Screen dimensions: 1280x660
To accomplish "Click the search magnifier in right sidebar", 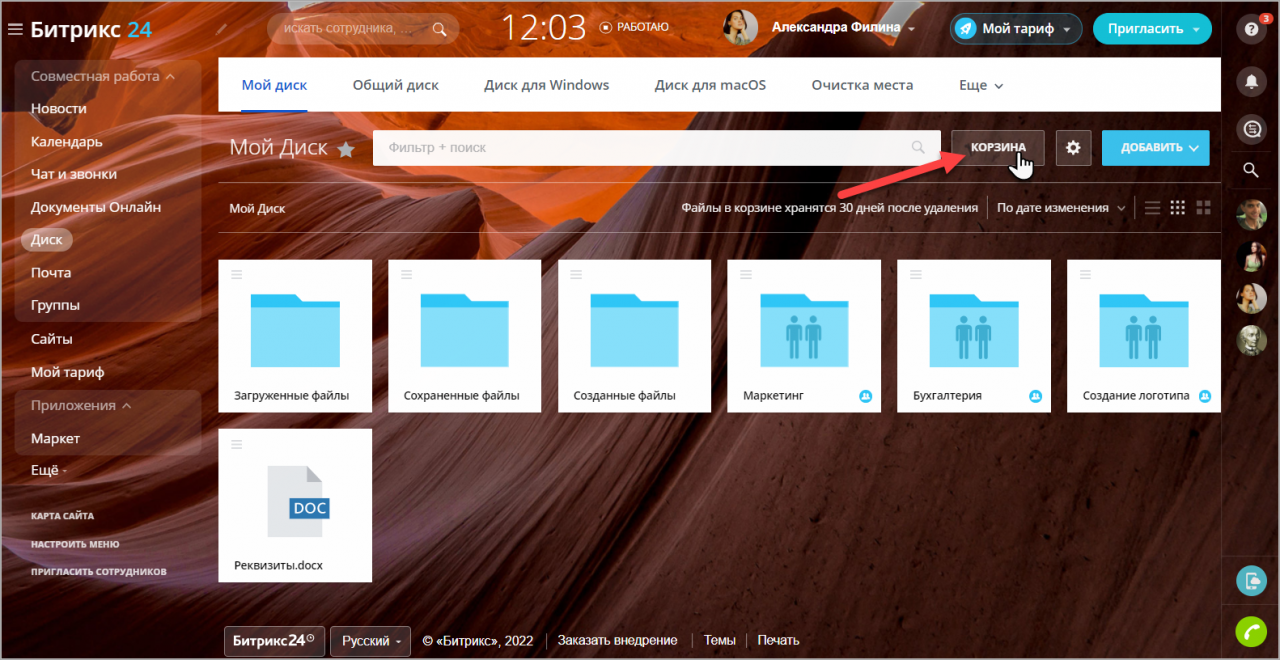I will pos(1250,170).
